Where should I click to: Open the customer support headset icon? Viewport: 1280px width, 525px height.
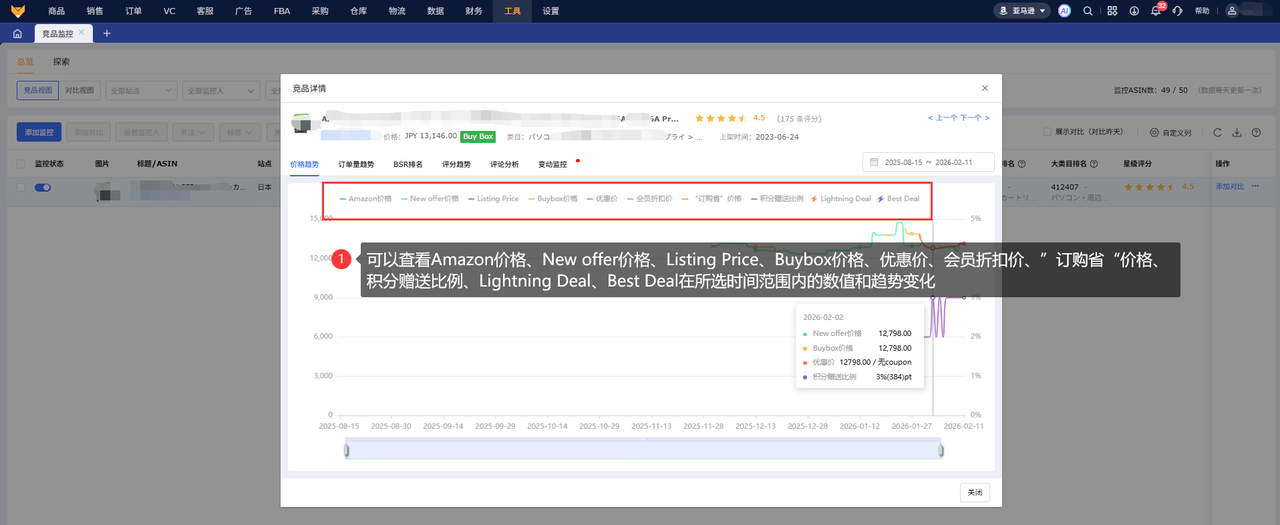(1178, 11)
